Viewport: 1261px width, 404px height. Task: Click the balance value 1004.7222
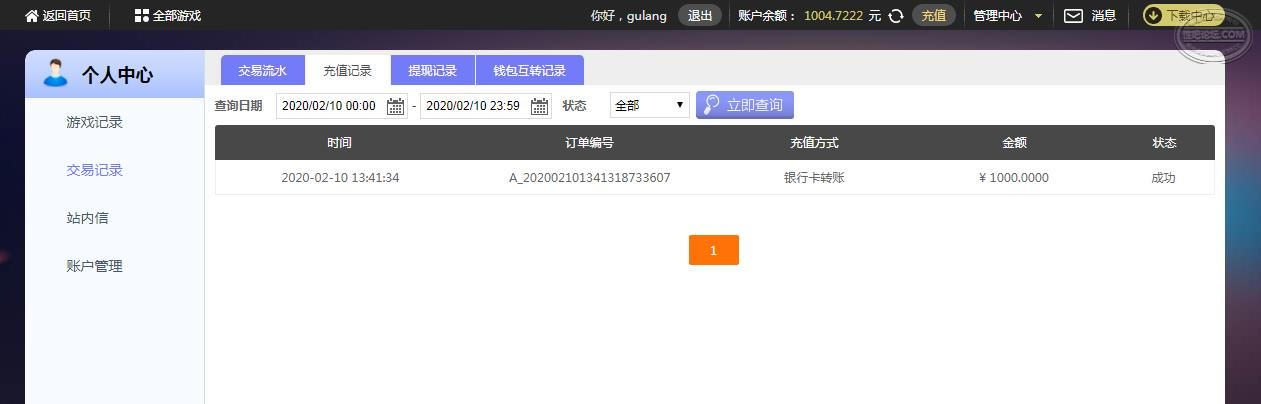pos(834,16)
